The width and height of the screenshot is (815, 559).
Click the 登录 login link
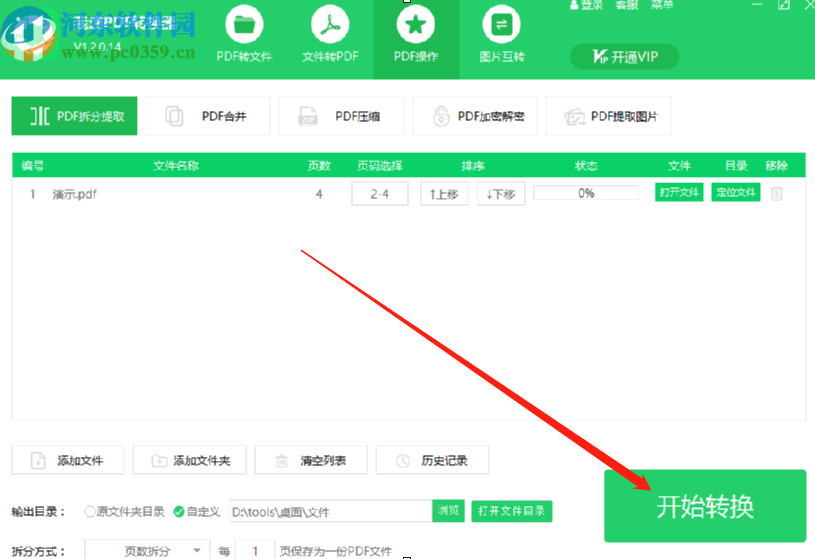(586, 5)
